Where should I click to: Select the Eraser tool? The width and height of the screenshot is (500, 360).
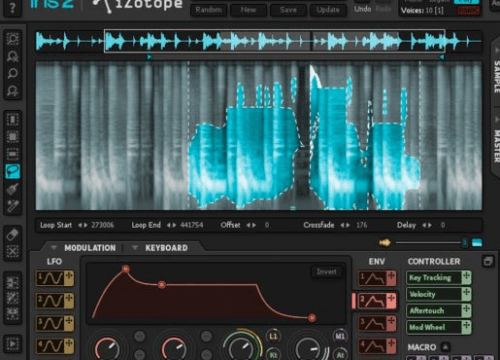(13, 235)
